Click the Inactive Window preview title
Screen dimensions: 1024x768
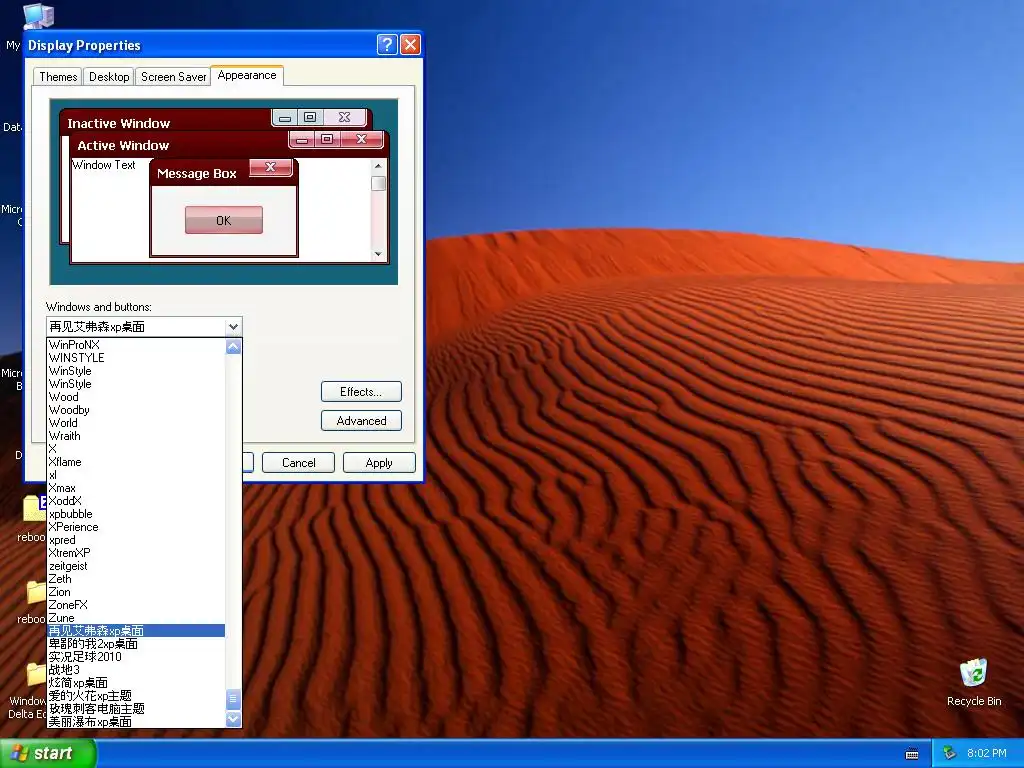coord(118,123)
